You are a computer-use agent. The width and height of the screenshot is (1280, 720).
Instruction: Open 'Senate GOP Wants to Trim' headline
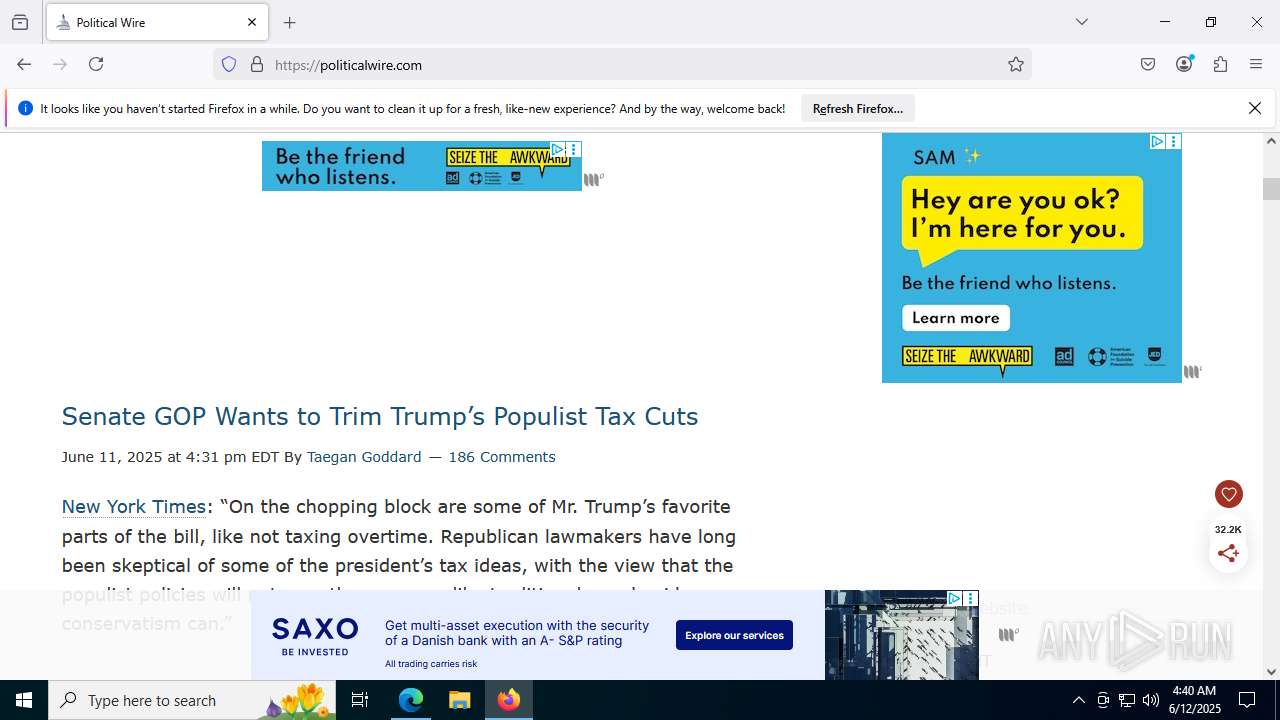(380, 416)
